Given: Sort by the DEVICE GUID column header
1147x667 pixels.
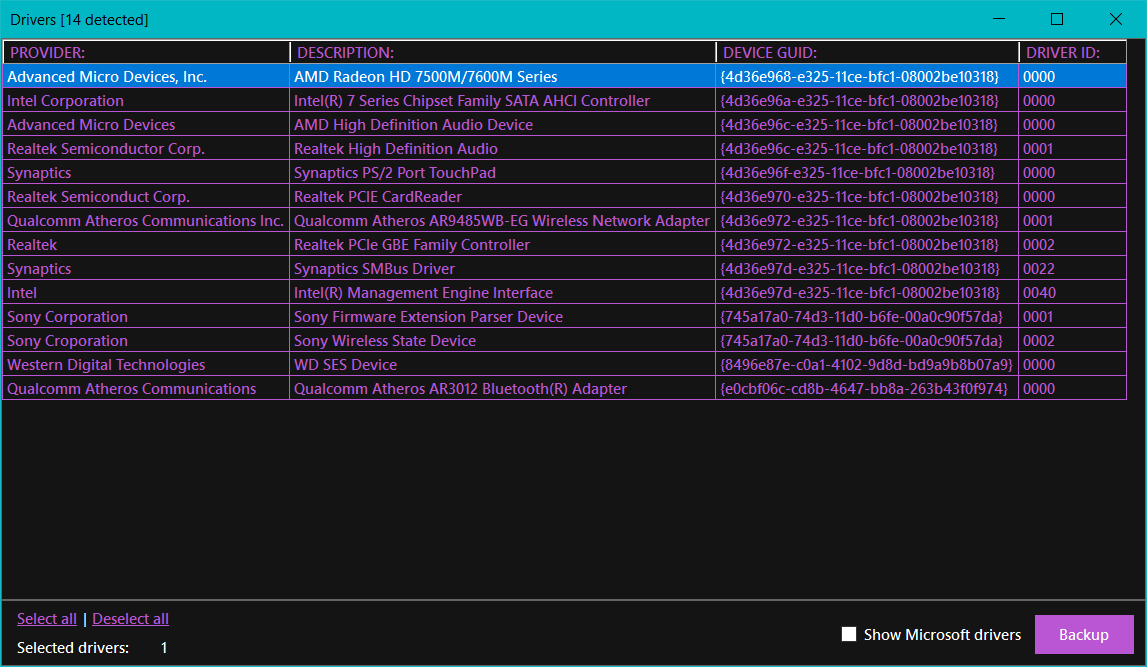Looking at the screenshot, I should coord(868,53).
